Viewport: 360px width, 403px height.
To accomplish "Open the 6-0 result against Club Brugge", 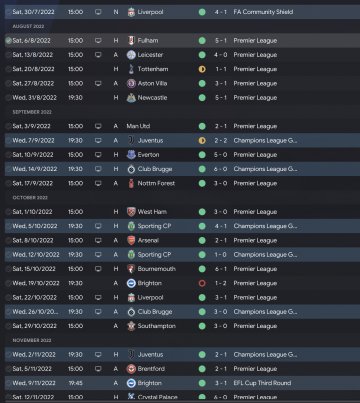I will click(220, 169).
